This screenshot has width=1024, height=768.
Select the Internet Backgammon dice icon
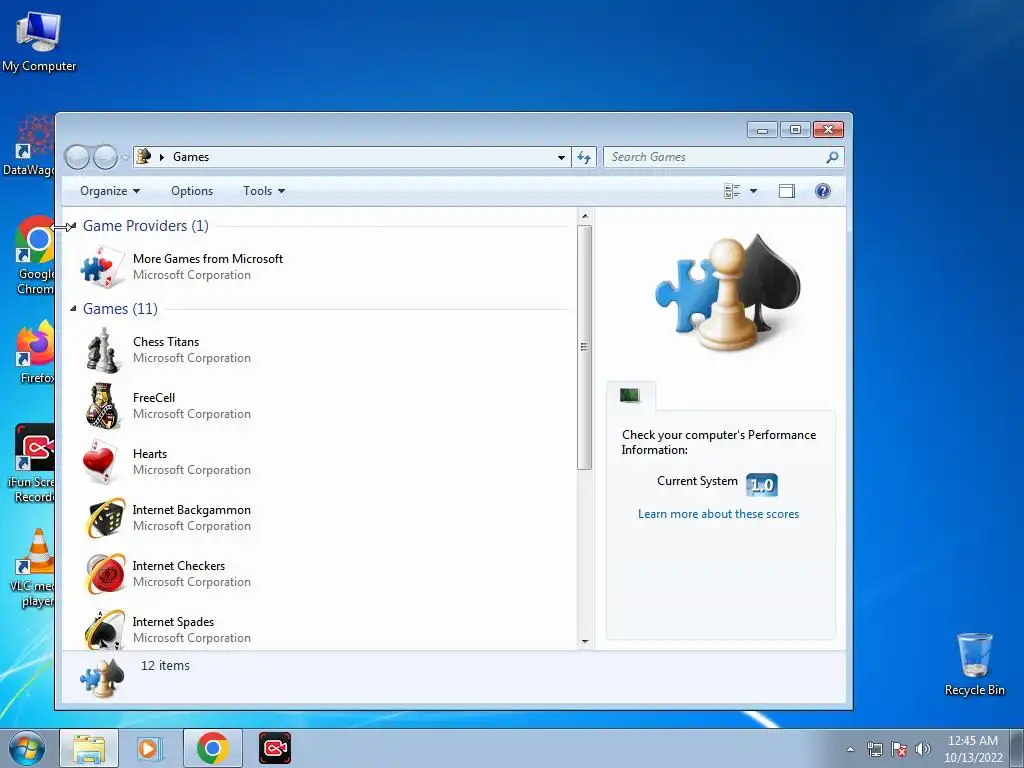[105, 518]
